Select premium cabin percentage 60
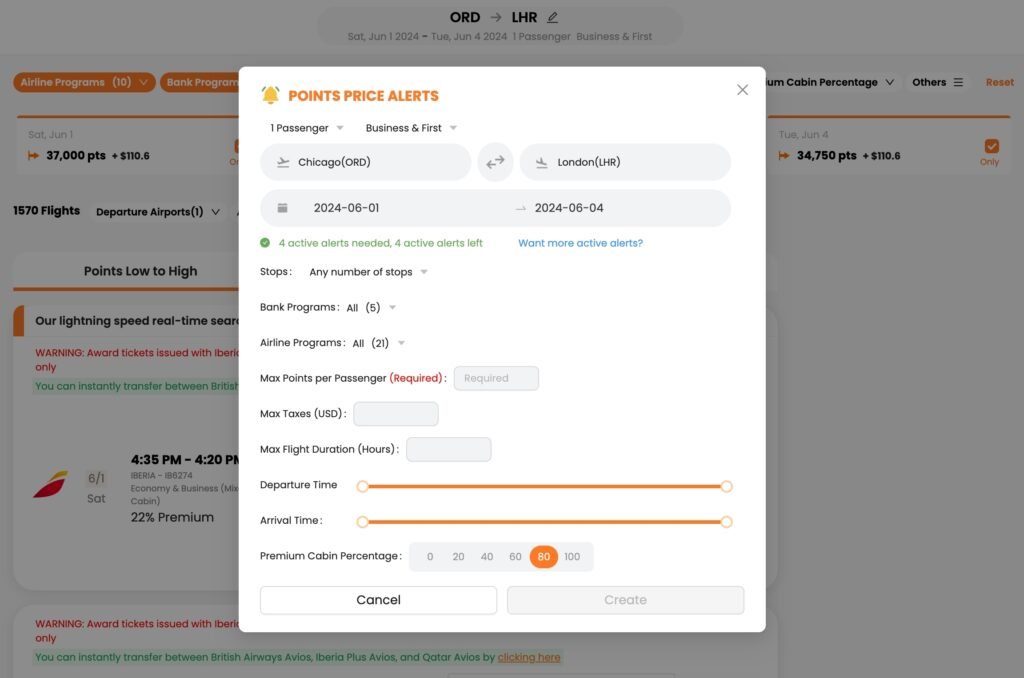This screenshot has height=678, width=1024. pyautogui.click(x=515, y=557)
